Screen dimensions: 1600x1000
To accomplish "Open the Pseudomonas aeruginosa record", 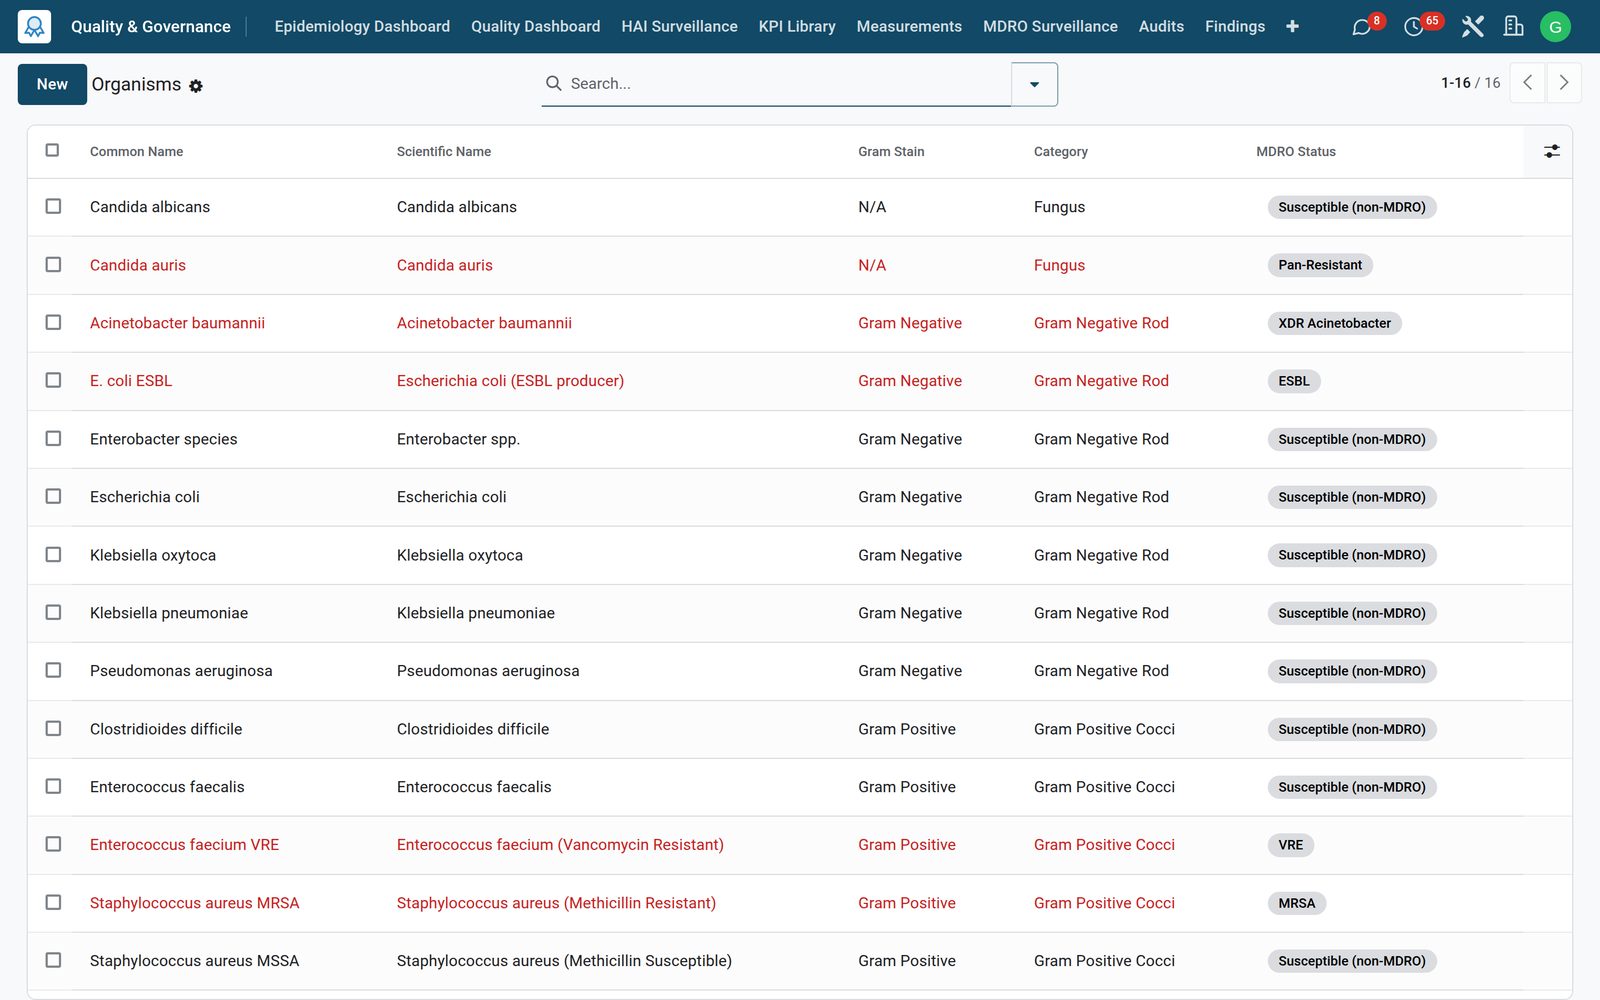I will 799,671.
